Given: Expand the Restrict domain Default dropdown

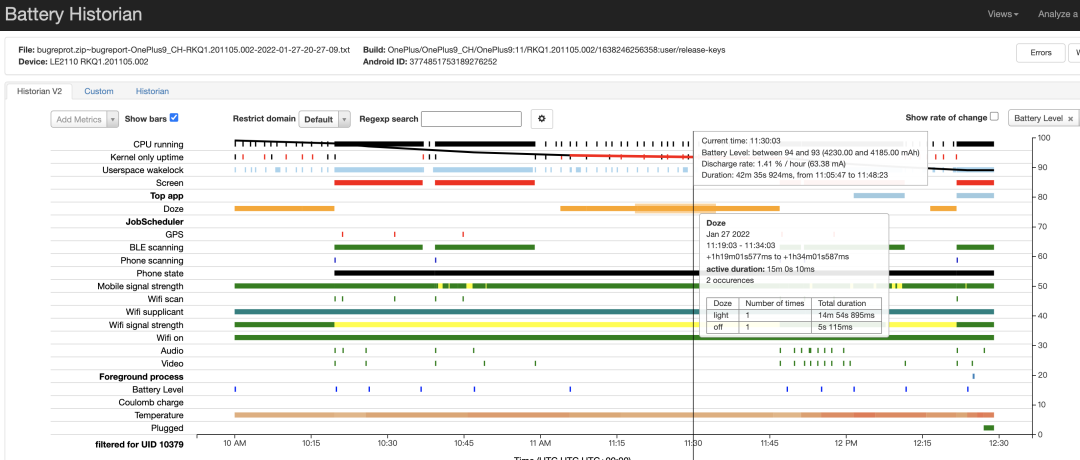Looking at the screenshot, I should 325,119.
